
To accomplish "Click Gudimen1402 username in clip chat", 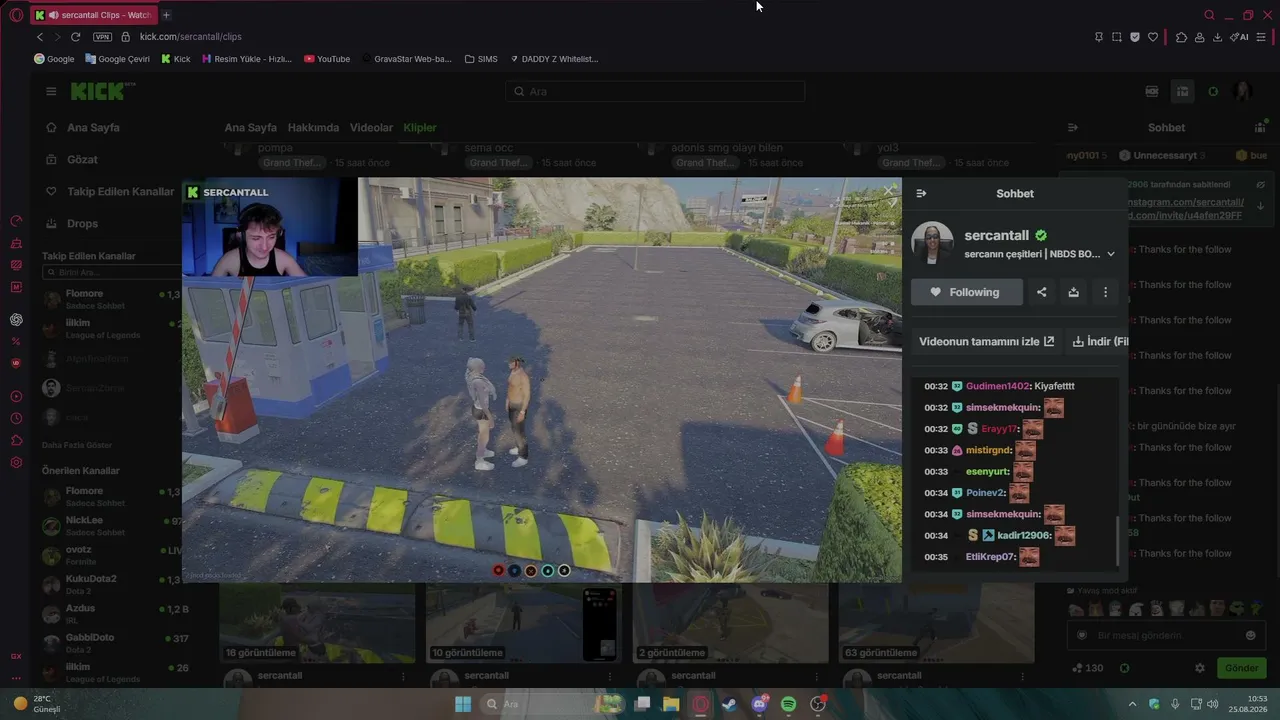I will click(x=997, y=386).
